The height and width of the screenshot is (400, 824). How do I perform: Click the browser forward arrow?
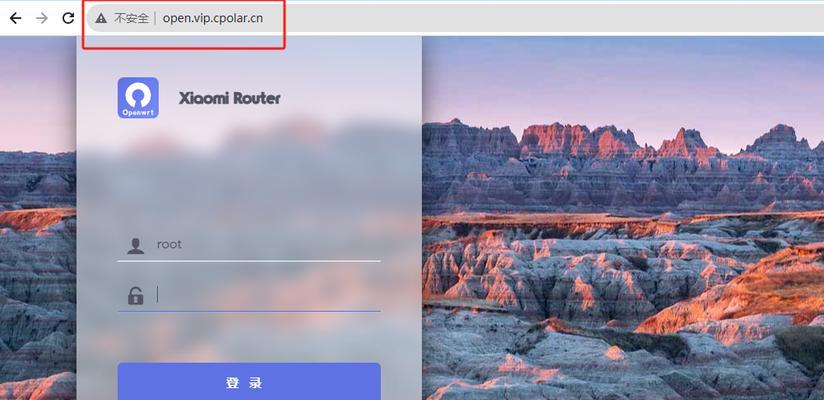42,18
